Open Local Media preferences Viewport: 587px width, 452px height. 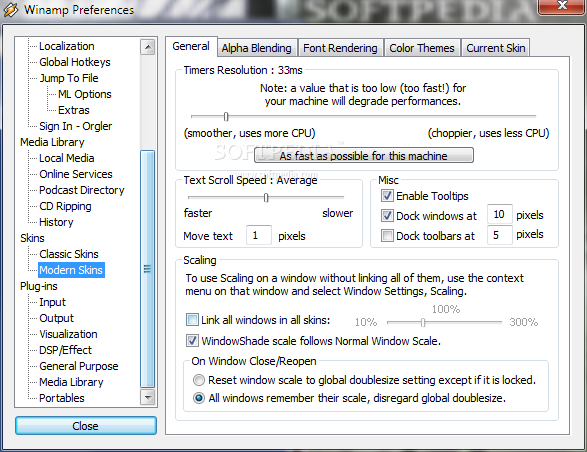point(67,158)
